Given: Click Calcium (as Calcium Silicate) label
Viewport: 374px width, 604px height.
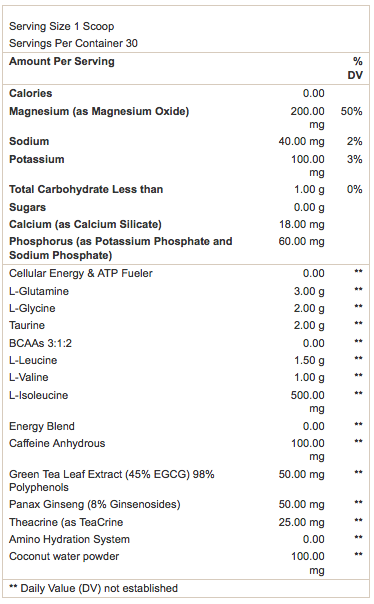Looking at the screenshot, I should (85, 224).
